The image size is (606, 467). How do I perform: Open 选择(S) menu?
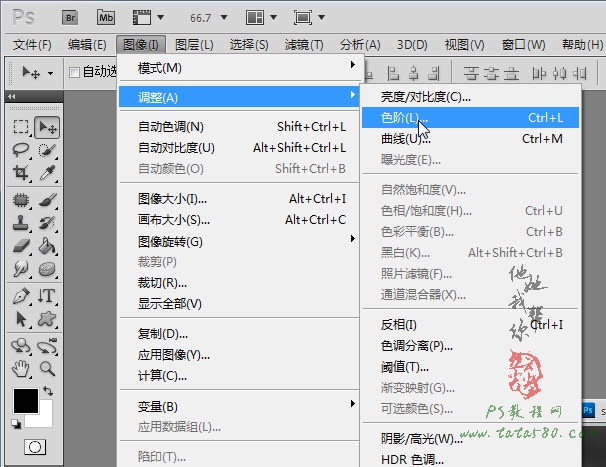(249, 45)
